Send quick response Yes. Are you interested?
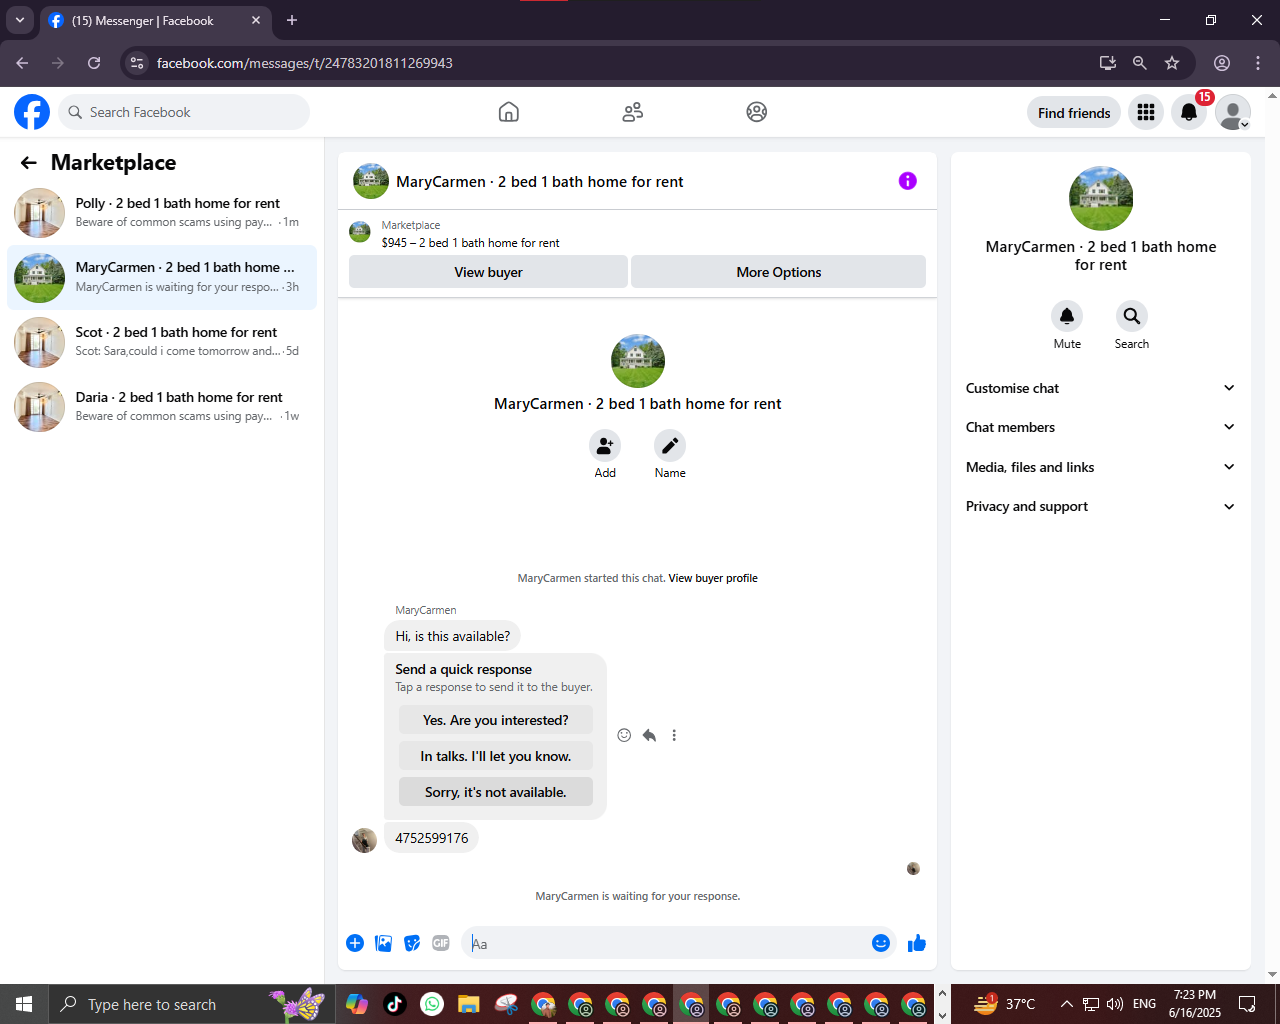Viewport: 1280px width, 1024px height. click(496, 720)
